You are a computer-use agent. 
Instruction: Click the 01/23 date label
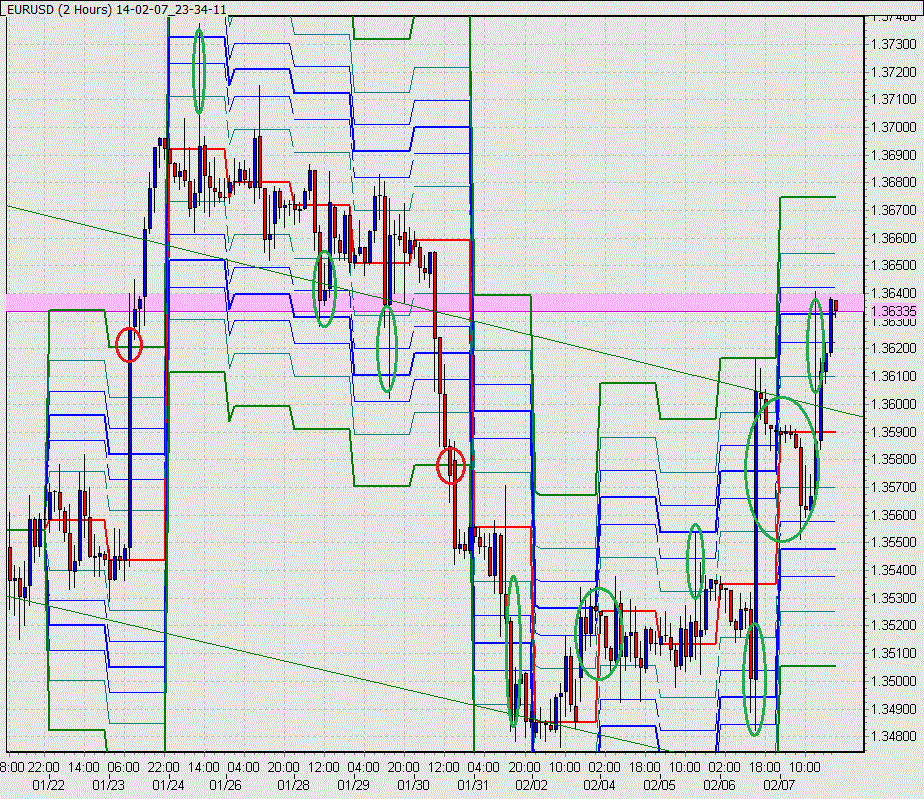click(x=108, y=785)
